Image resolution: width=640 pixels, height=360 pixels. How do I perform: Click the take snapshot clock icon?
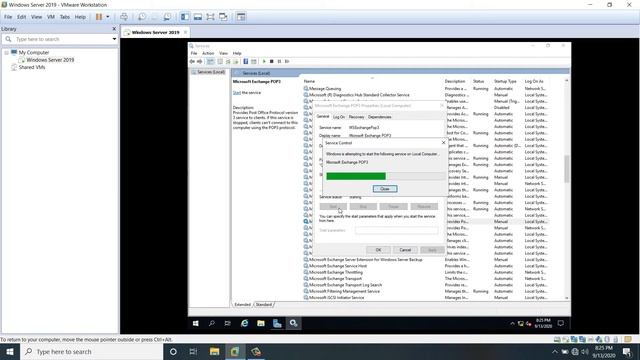pyautogui.click(x=142, y=17)
